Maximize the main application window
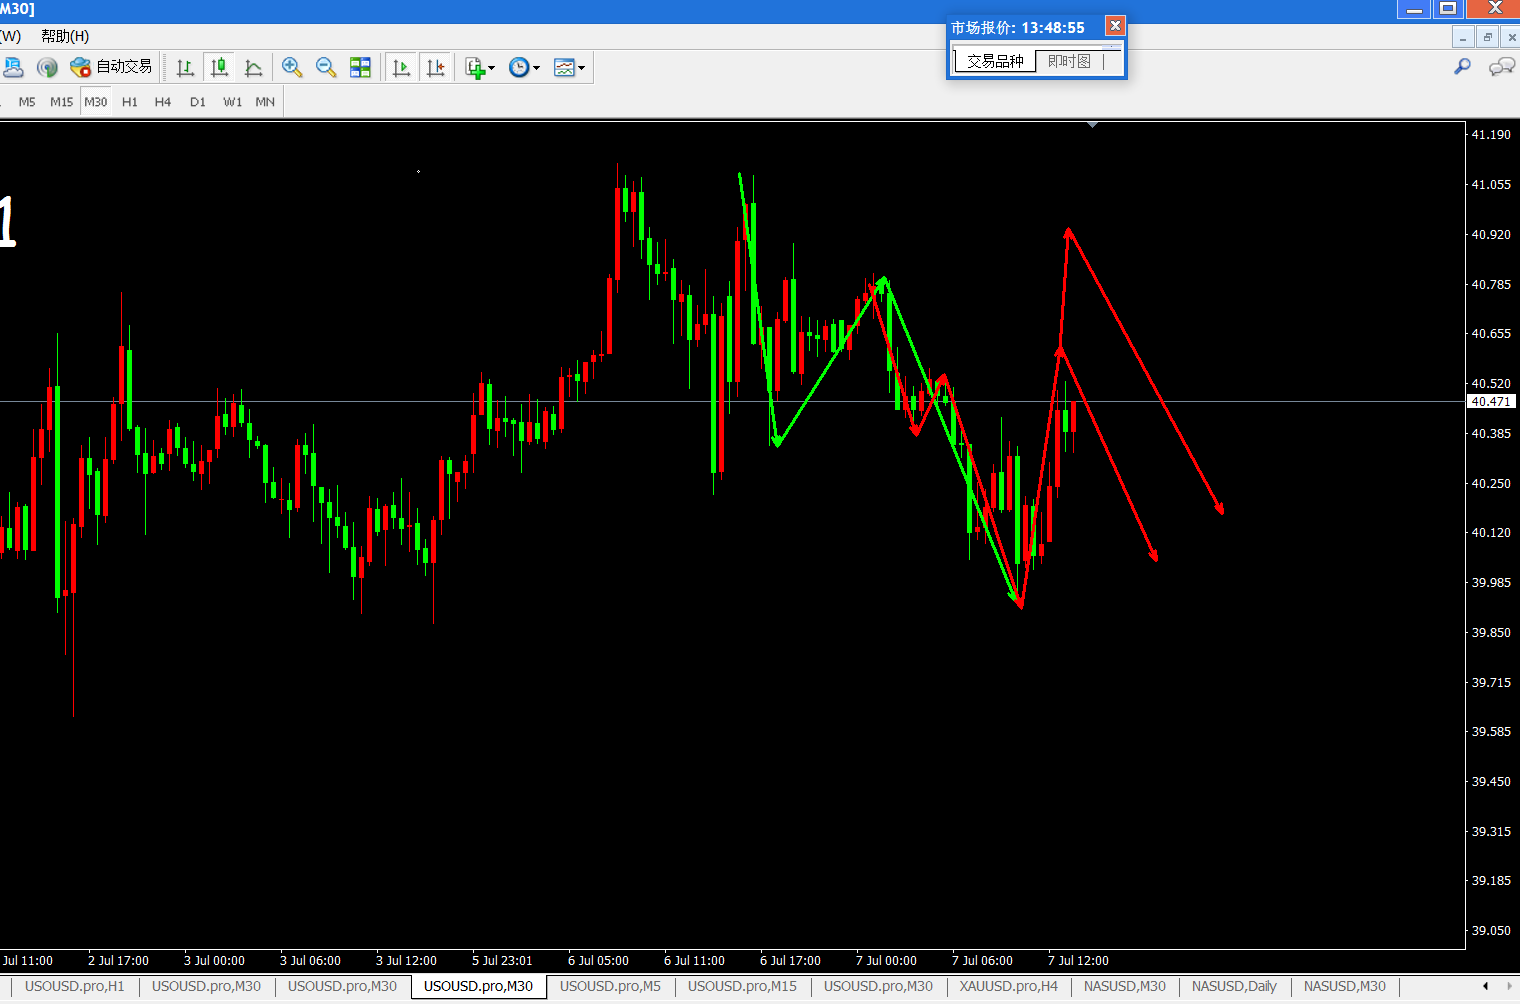Screen dimensions: 1520x1004 pyautogui.click(x=1447, y=9)
